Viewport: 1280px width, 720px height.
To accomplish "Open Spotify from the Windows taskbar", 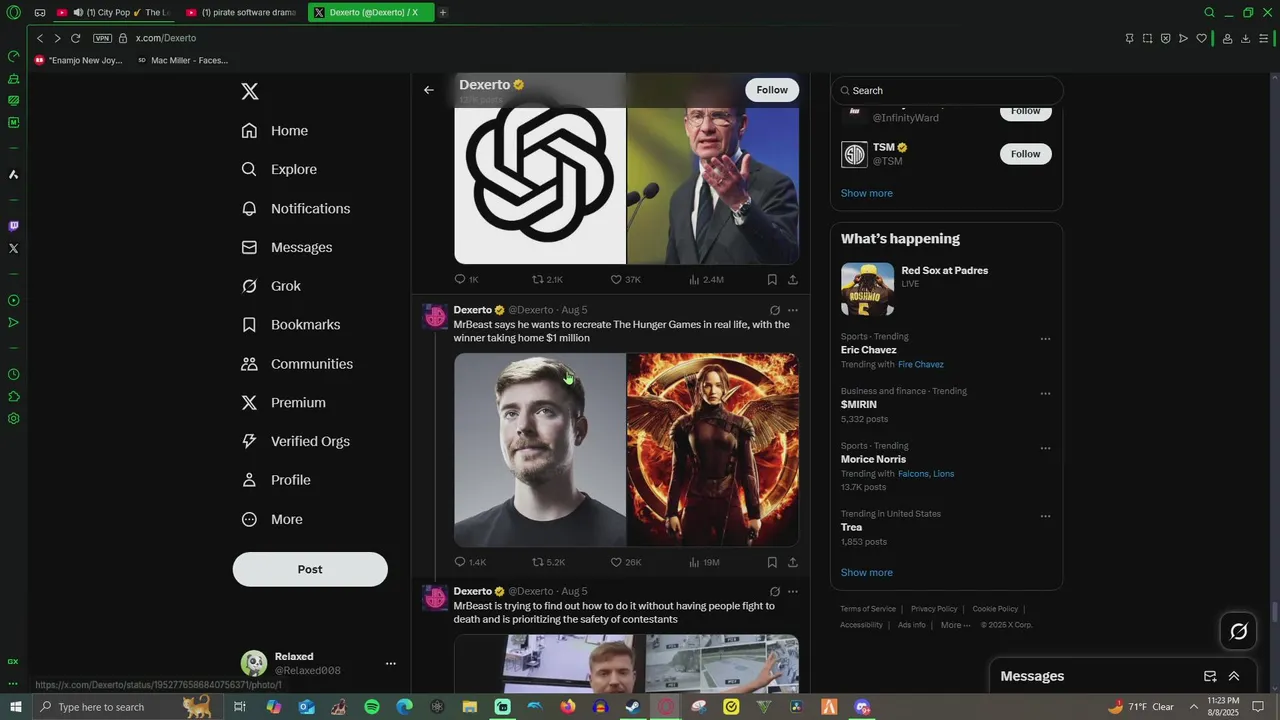I will click(372, 707).
